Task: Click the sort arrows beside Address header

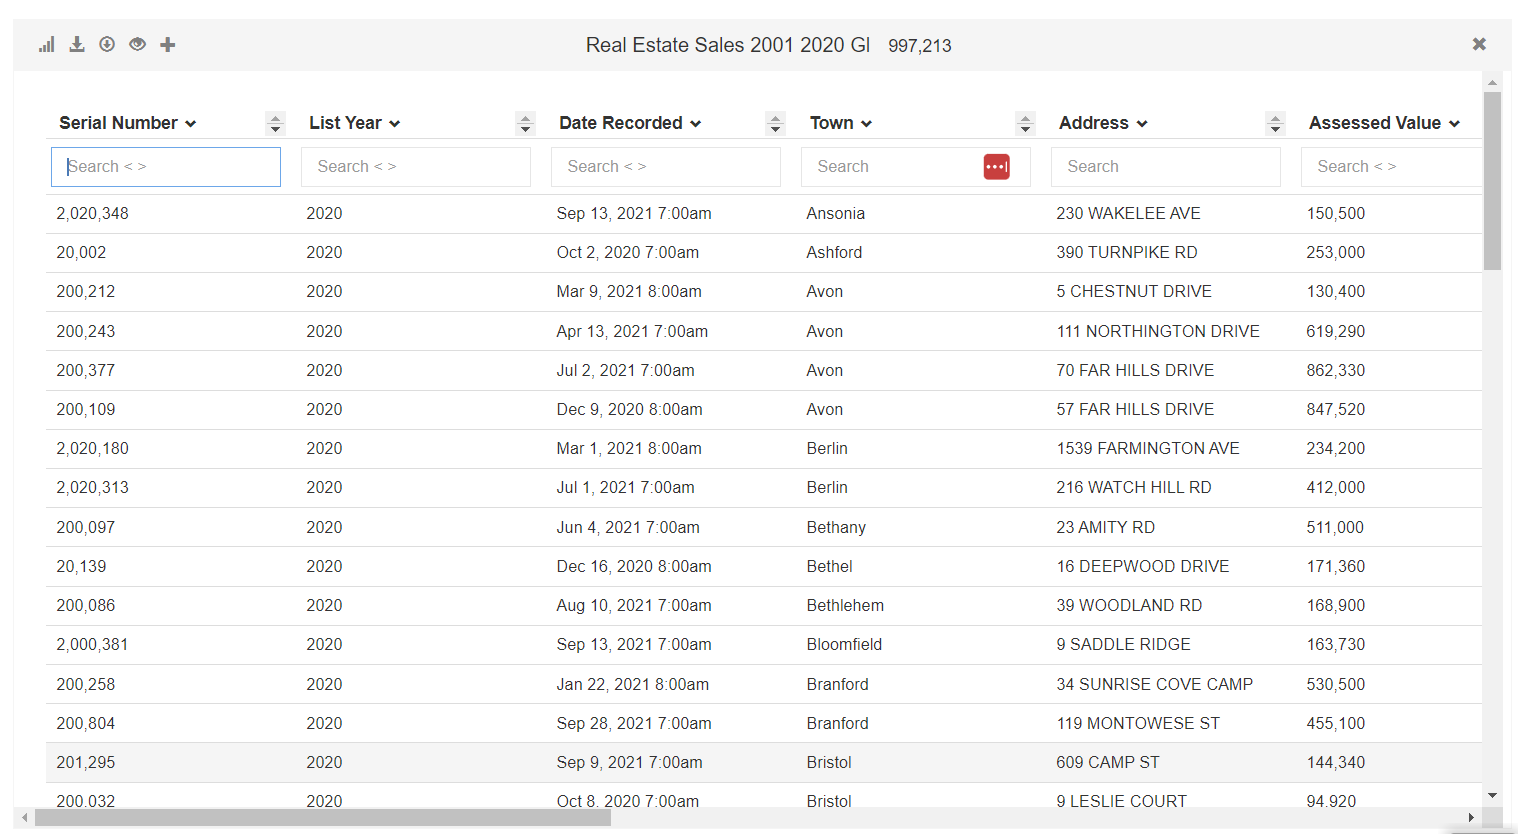Action: 1275,122
